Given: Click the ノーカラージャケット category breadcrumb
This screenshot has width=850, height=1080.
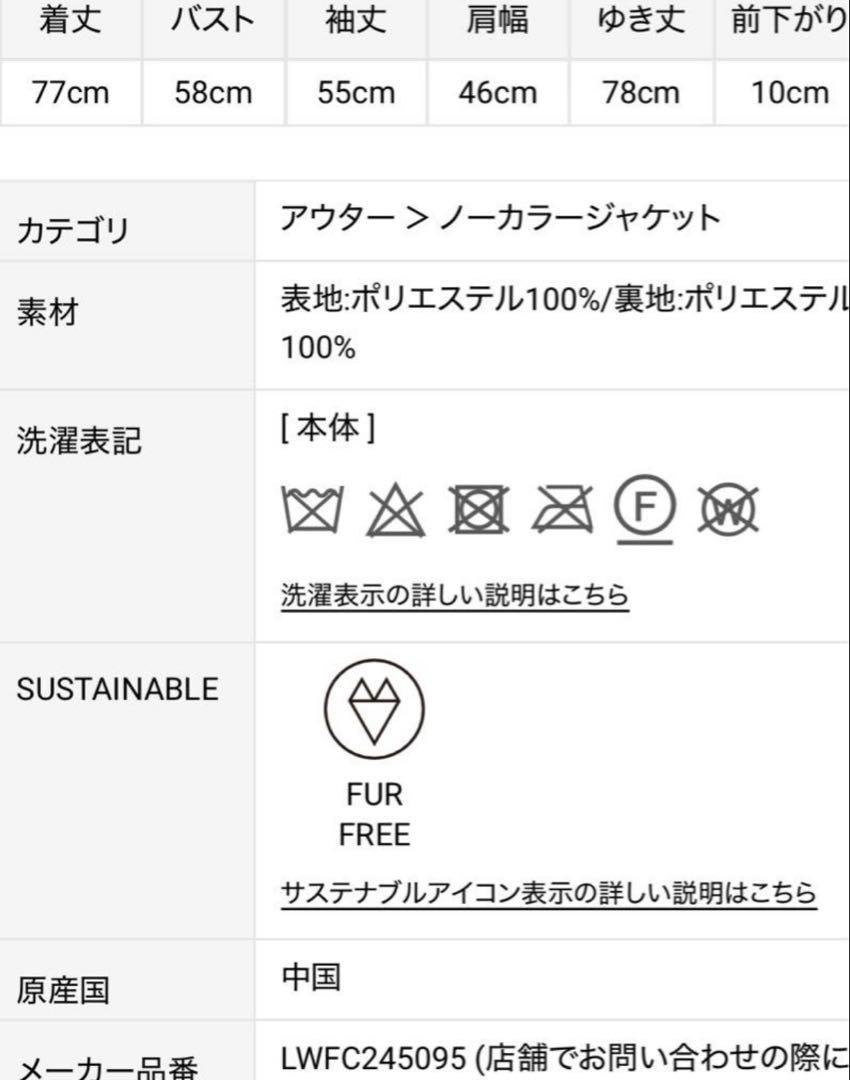Looking at the screenshot, I should 580,218.
